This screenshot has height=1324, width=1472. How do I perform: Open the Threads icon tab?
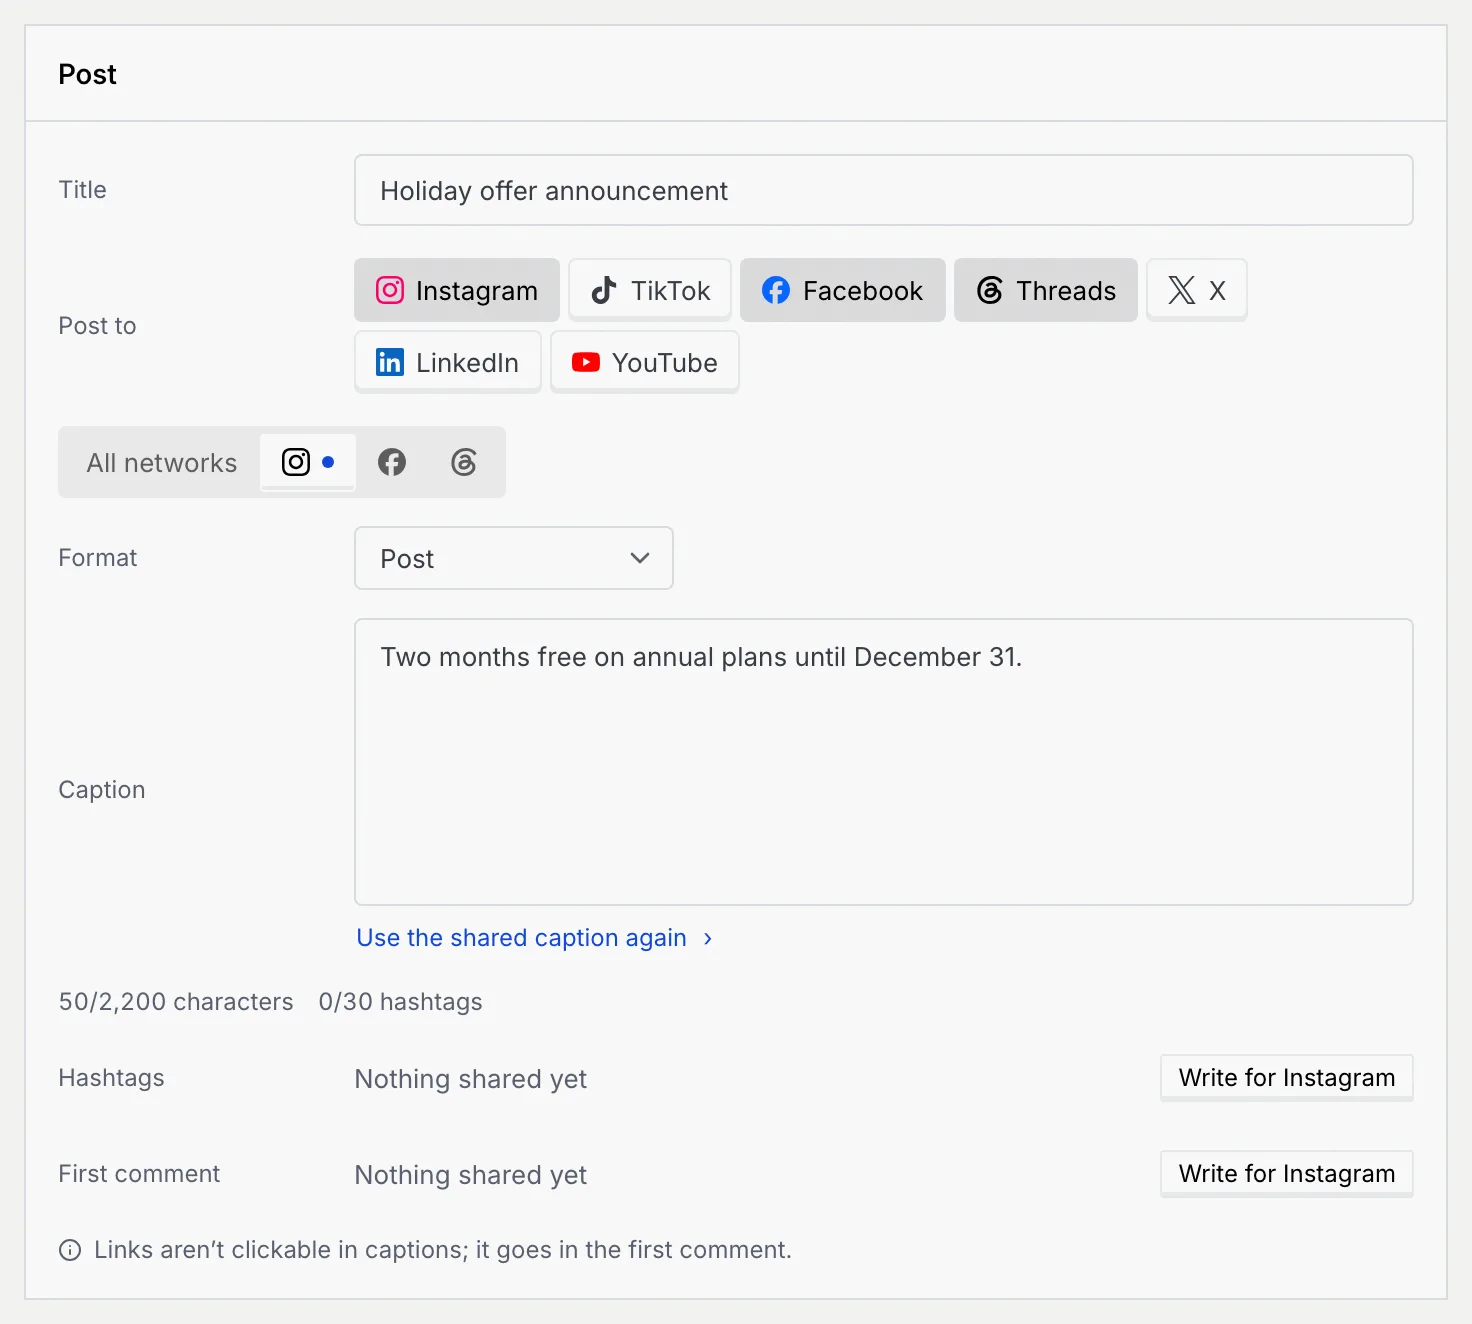[x=464, y=462]
